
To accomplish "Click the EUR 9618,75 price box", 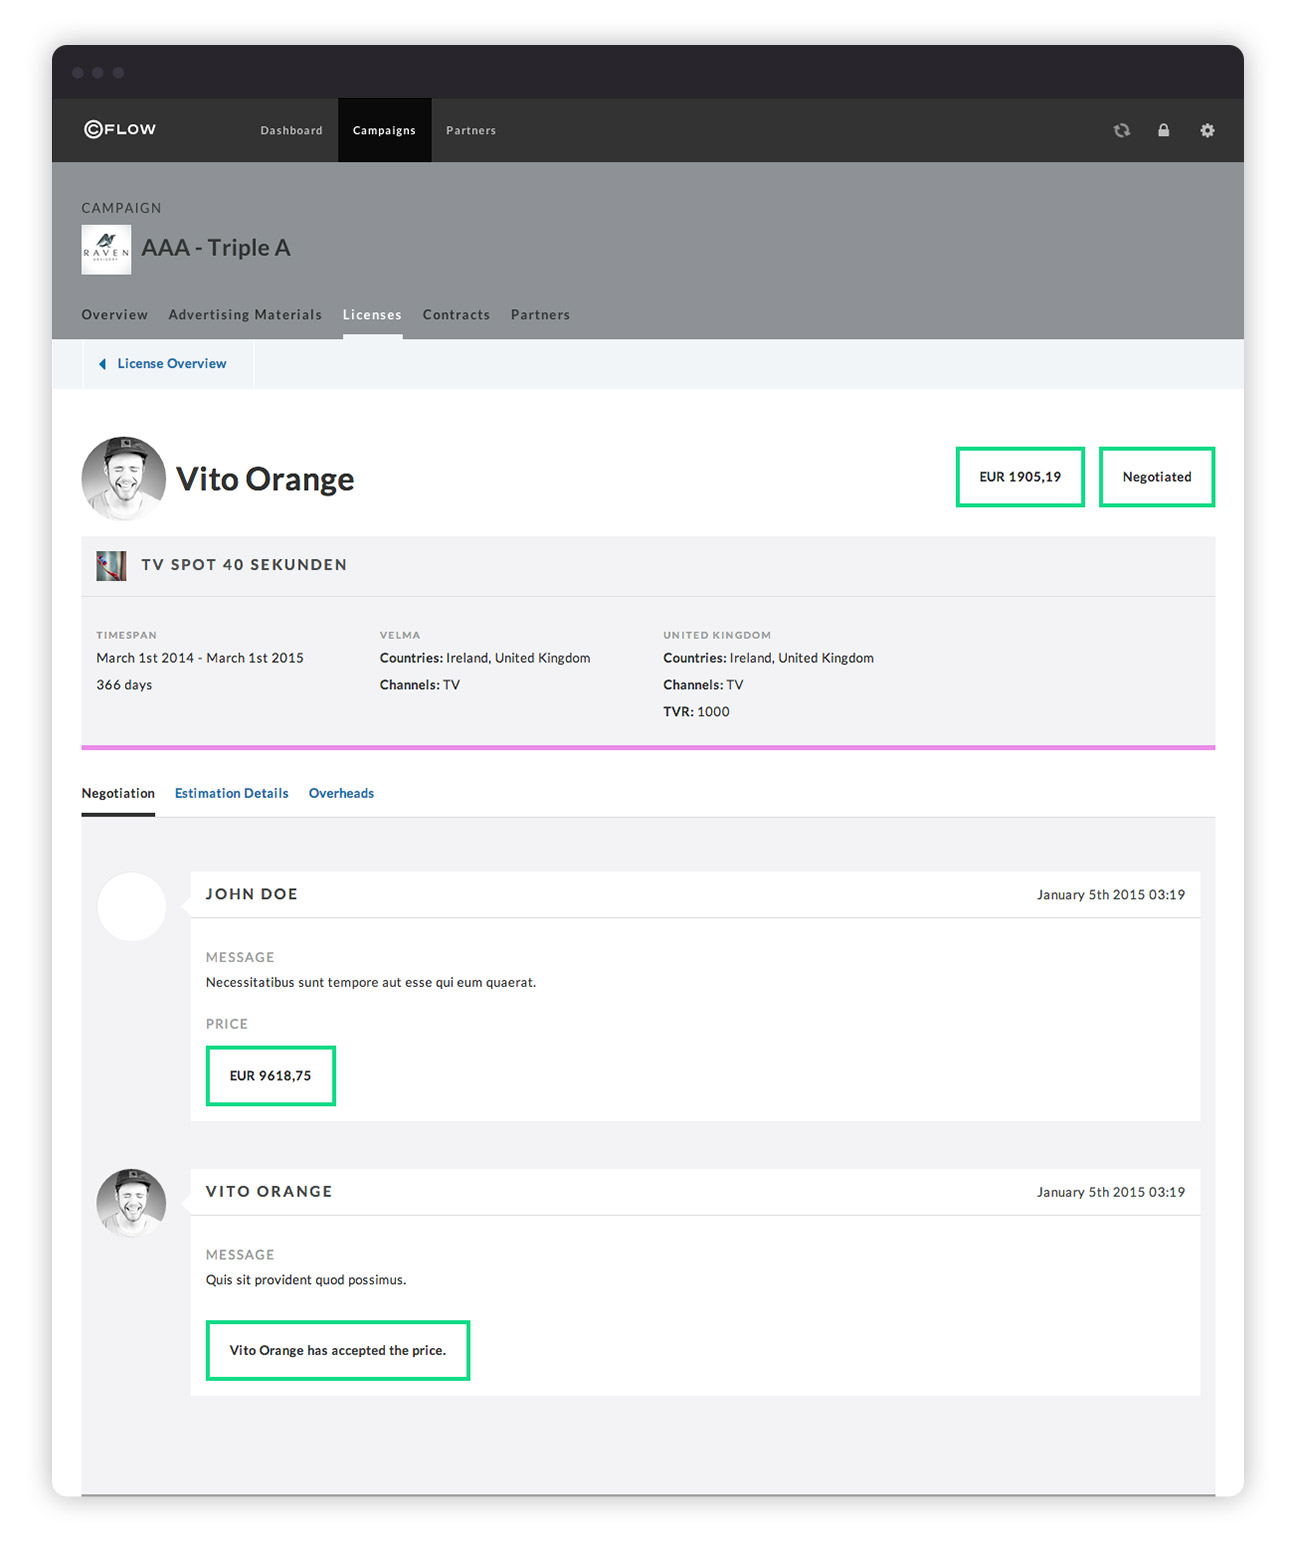I will [x=270, y=1076].
